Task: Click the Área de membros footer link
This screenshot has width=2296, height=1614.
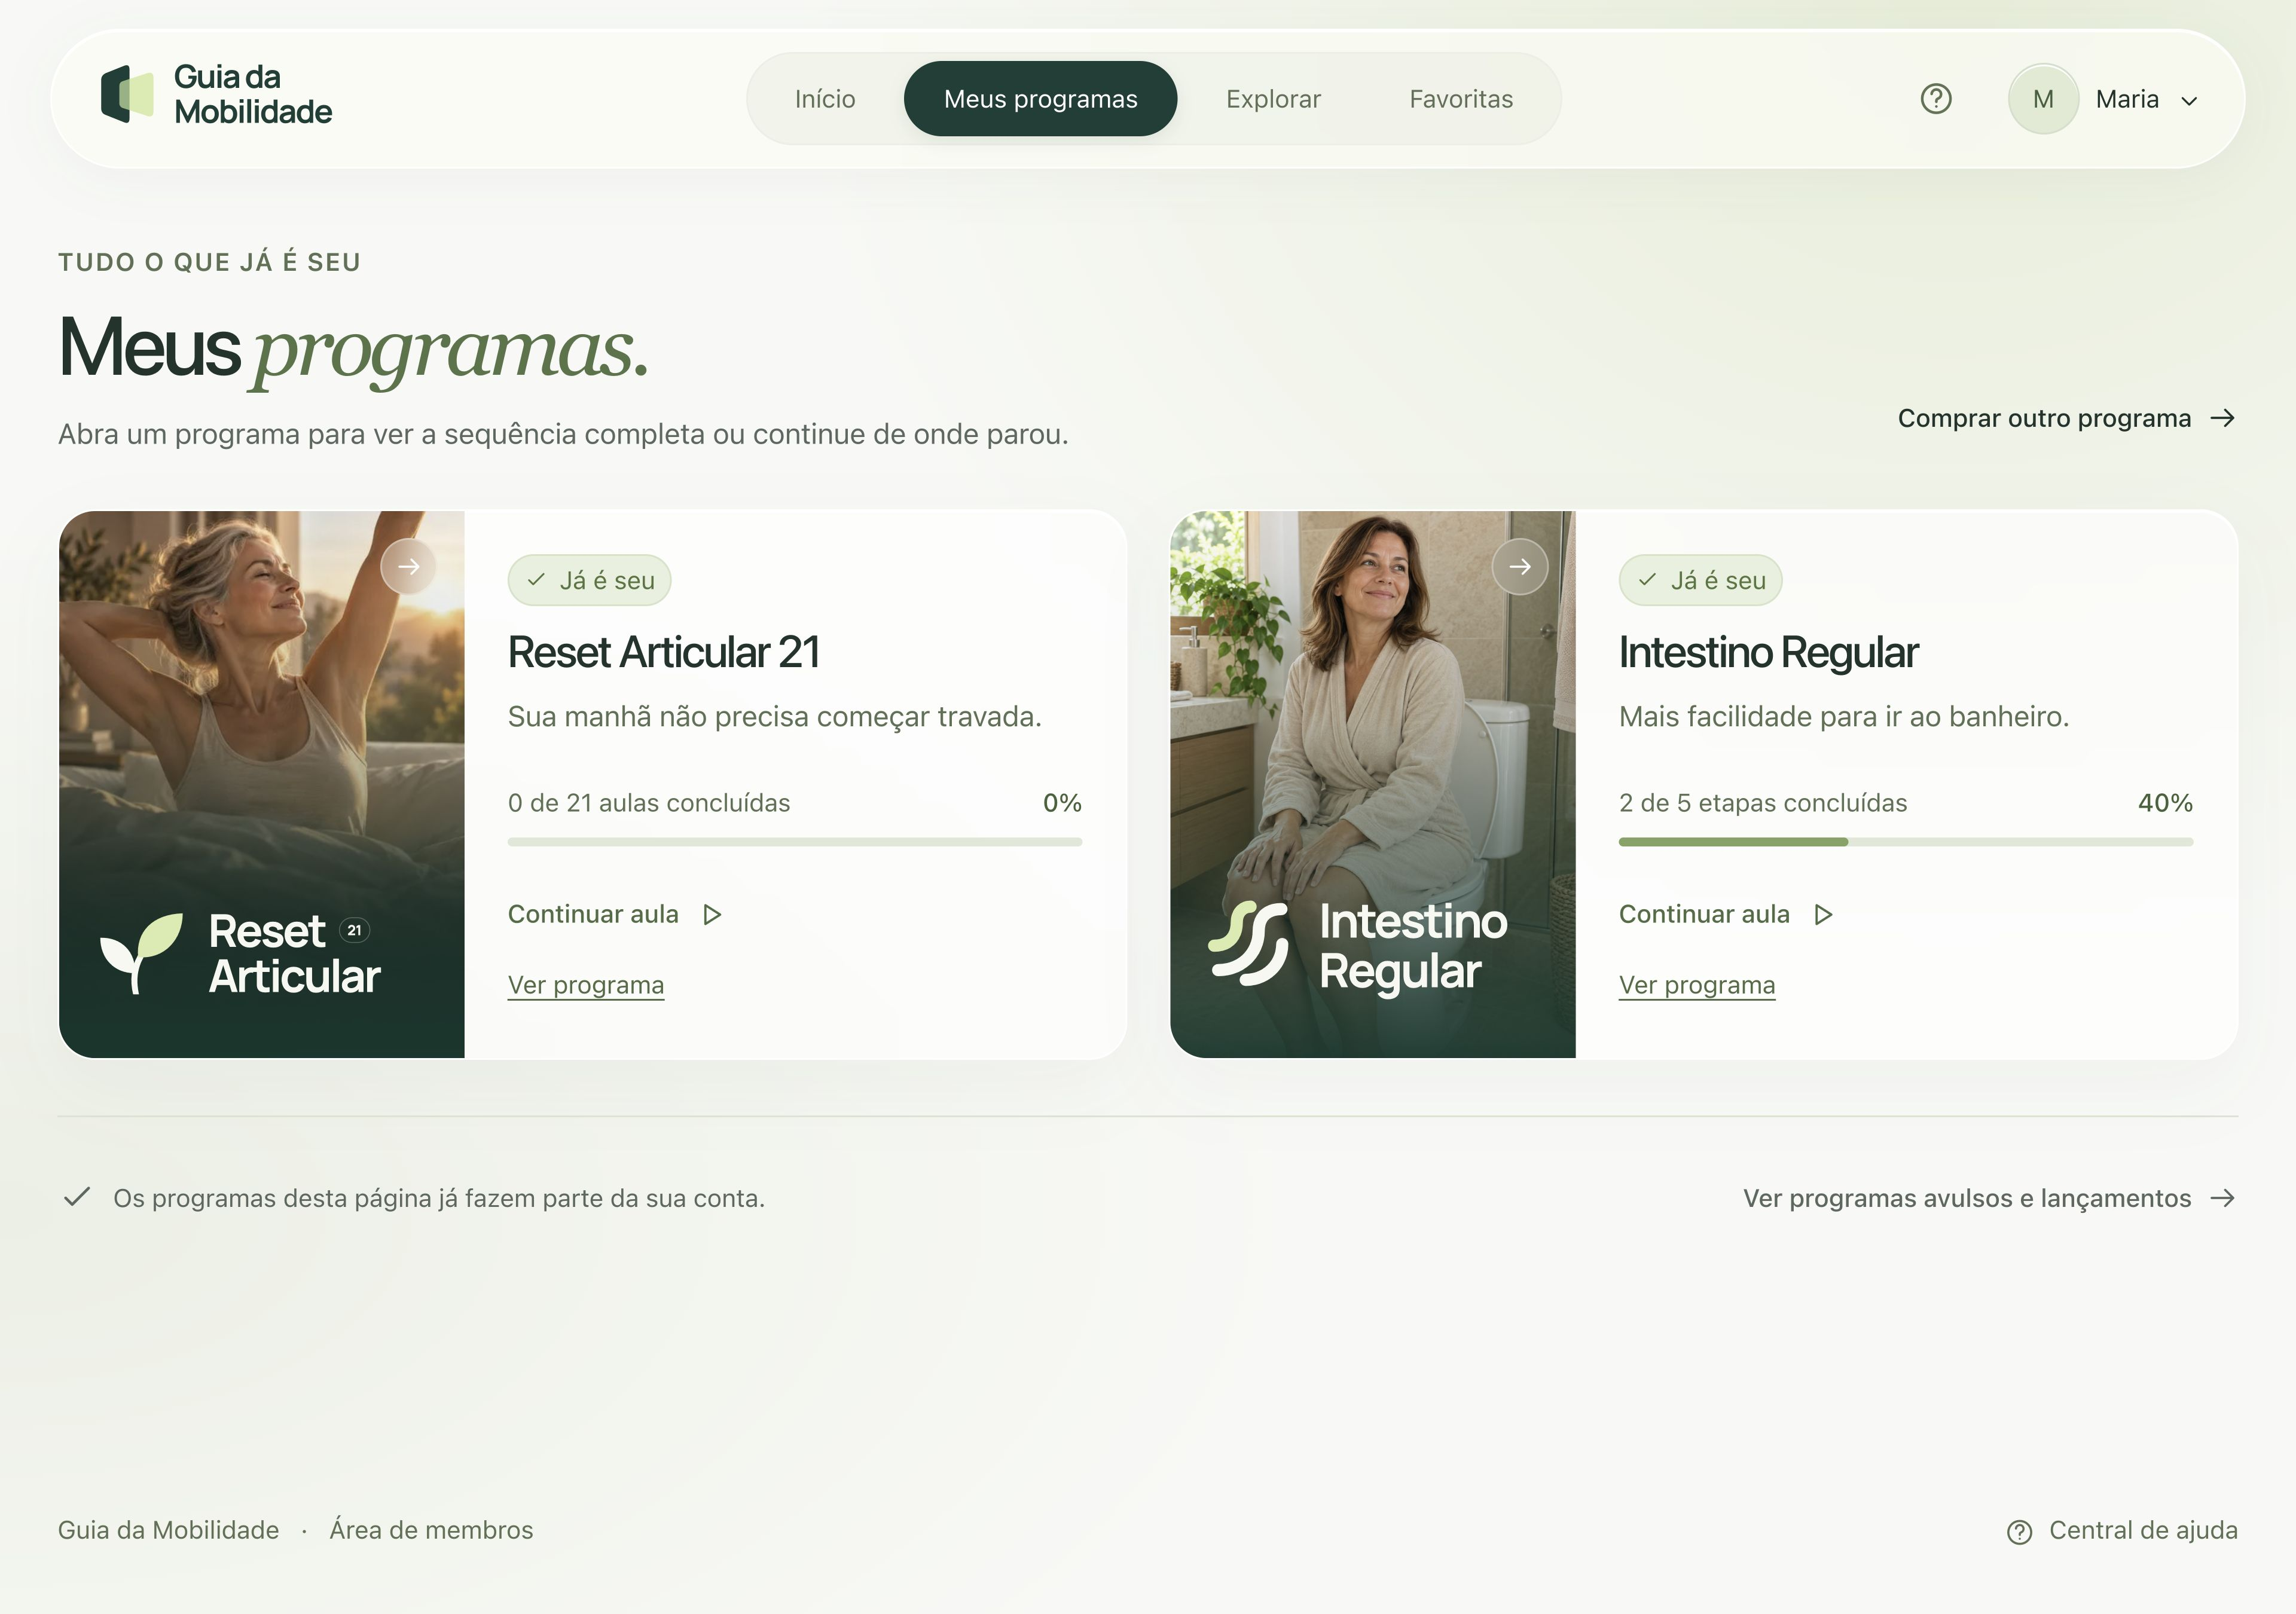Action: [431, 1530]
